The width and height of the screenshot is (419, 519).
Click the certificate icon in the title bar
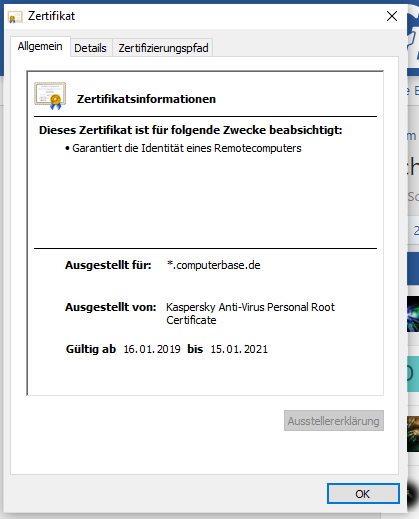click(x=15, y=17)
